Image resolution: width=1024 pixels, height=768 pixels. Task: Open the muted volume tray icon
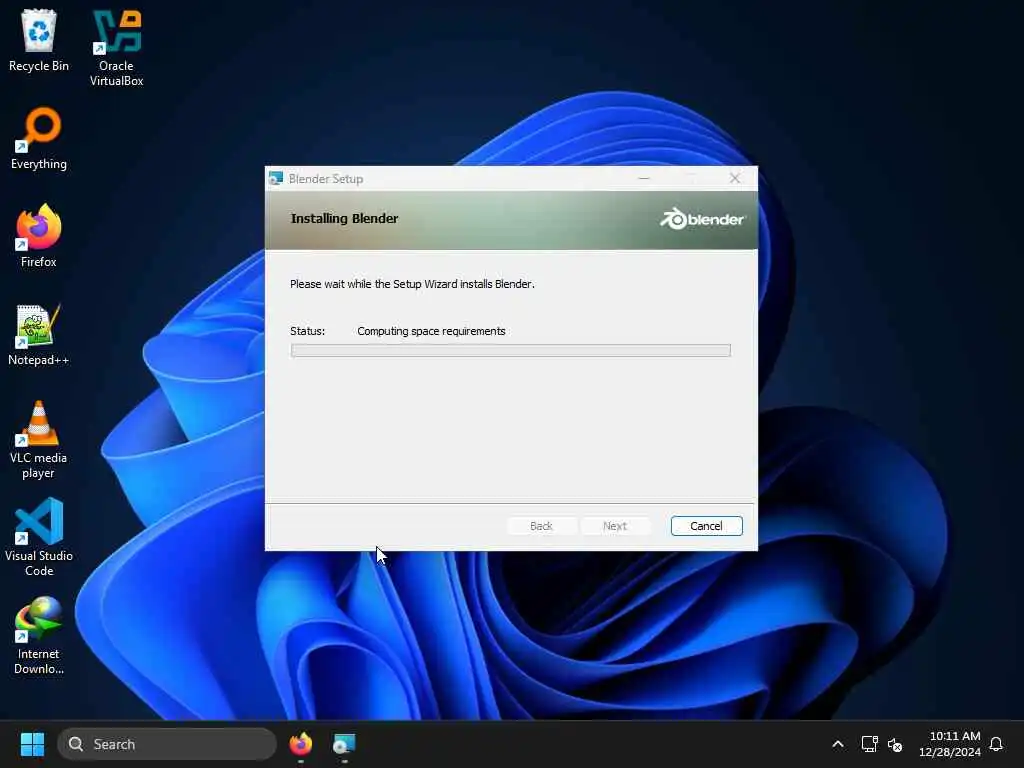[x=895, y=744]
